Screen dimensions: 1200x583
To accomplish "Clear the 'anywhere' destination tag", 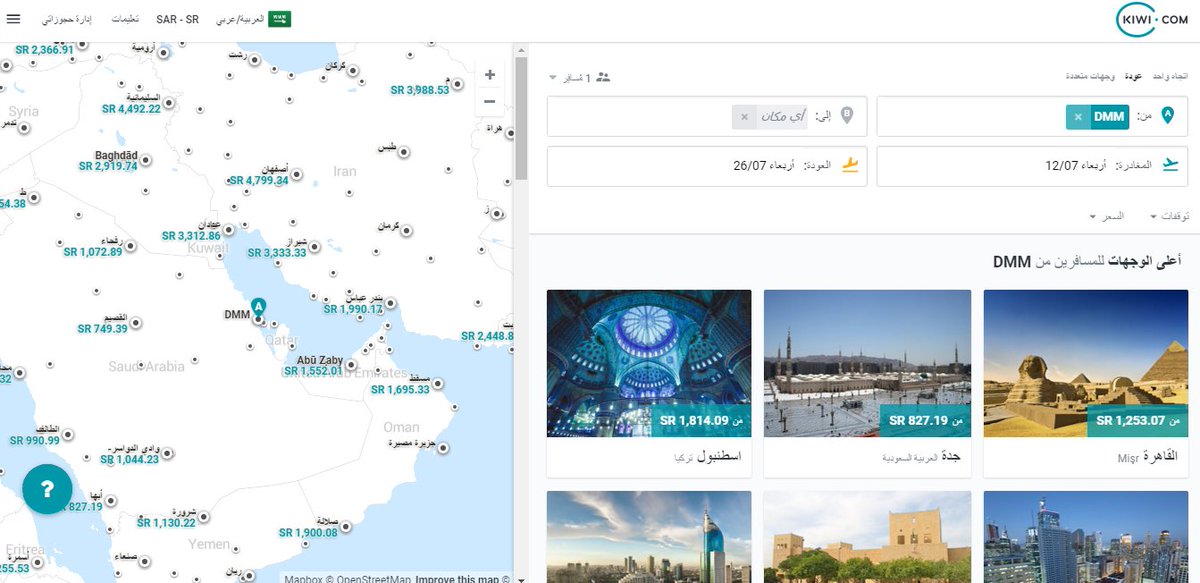I will tap(743, 117).
